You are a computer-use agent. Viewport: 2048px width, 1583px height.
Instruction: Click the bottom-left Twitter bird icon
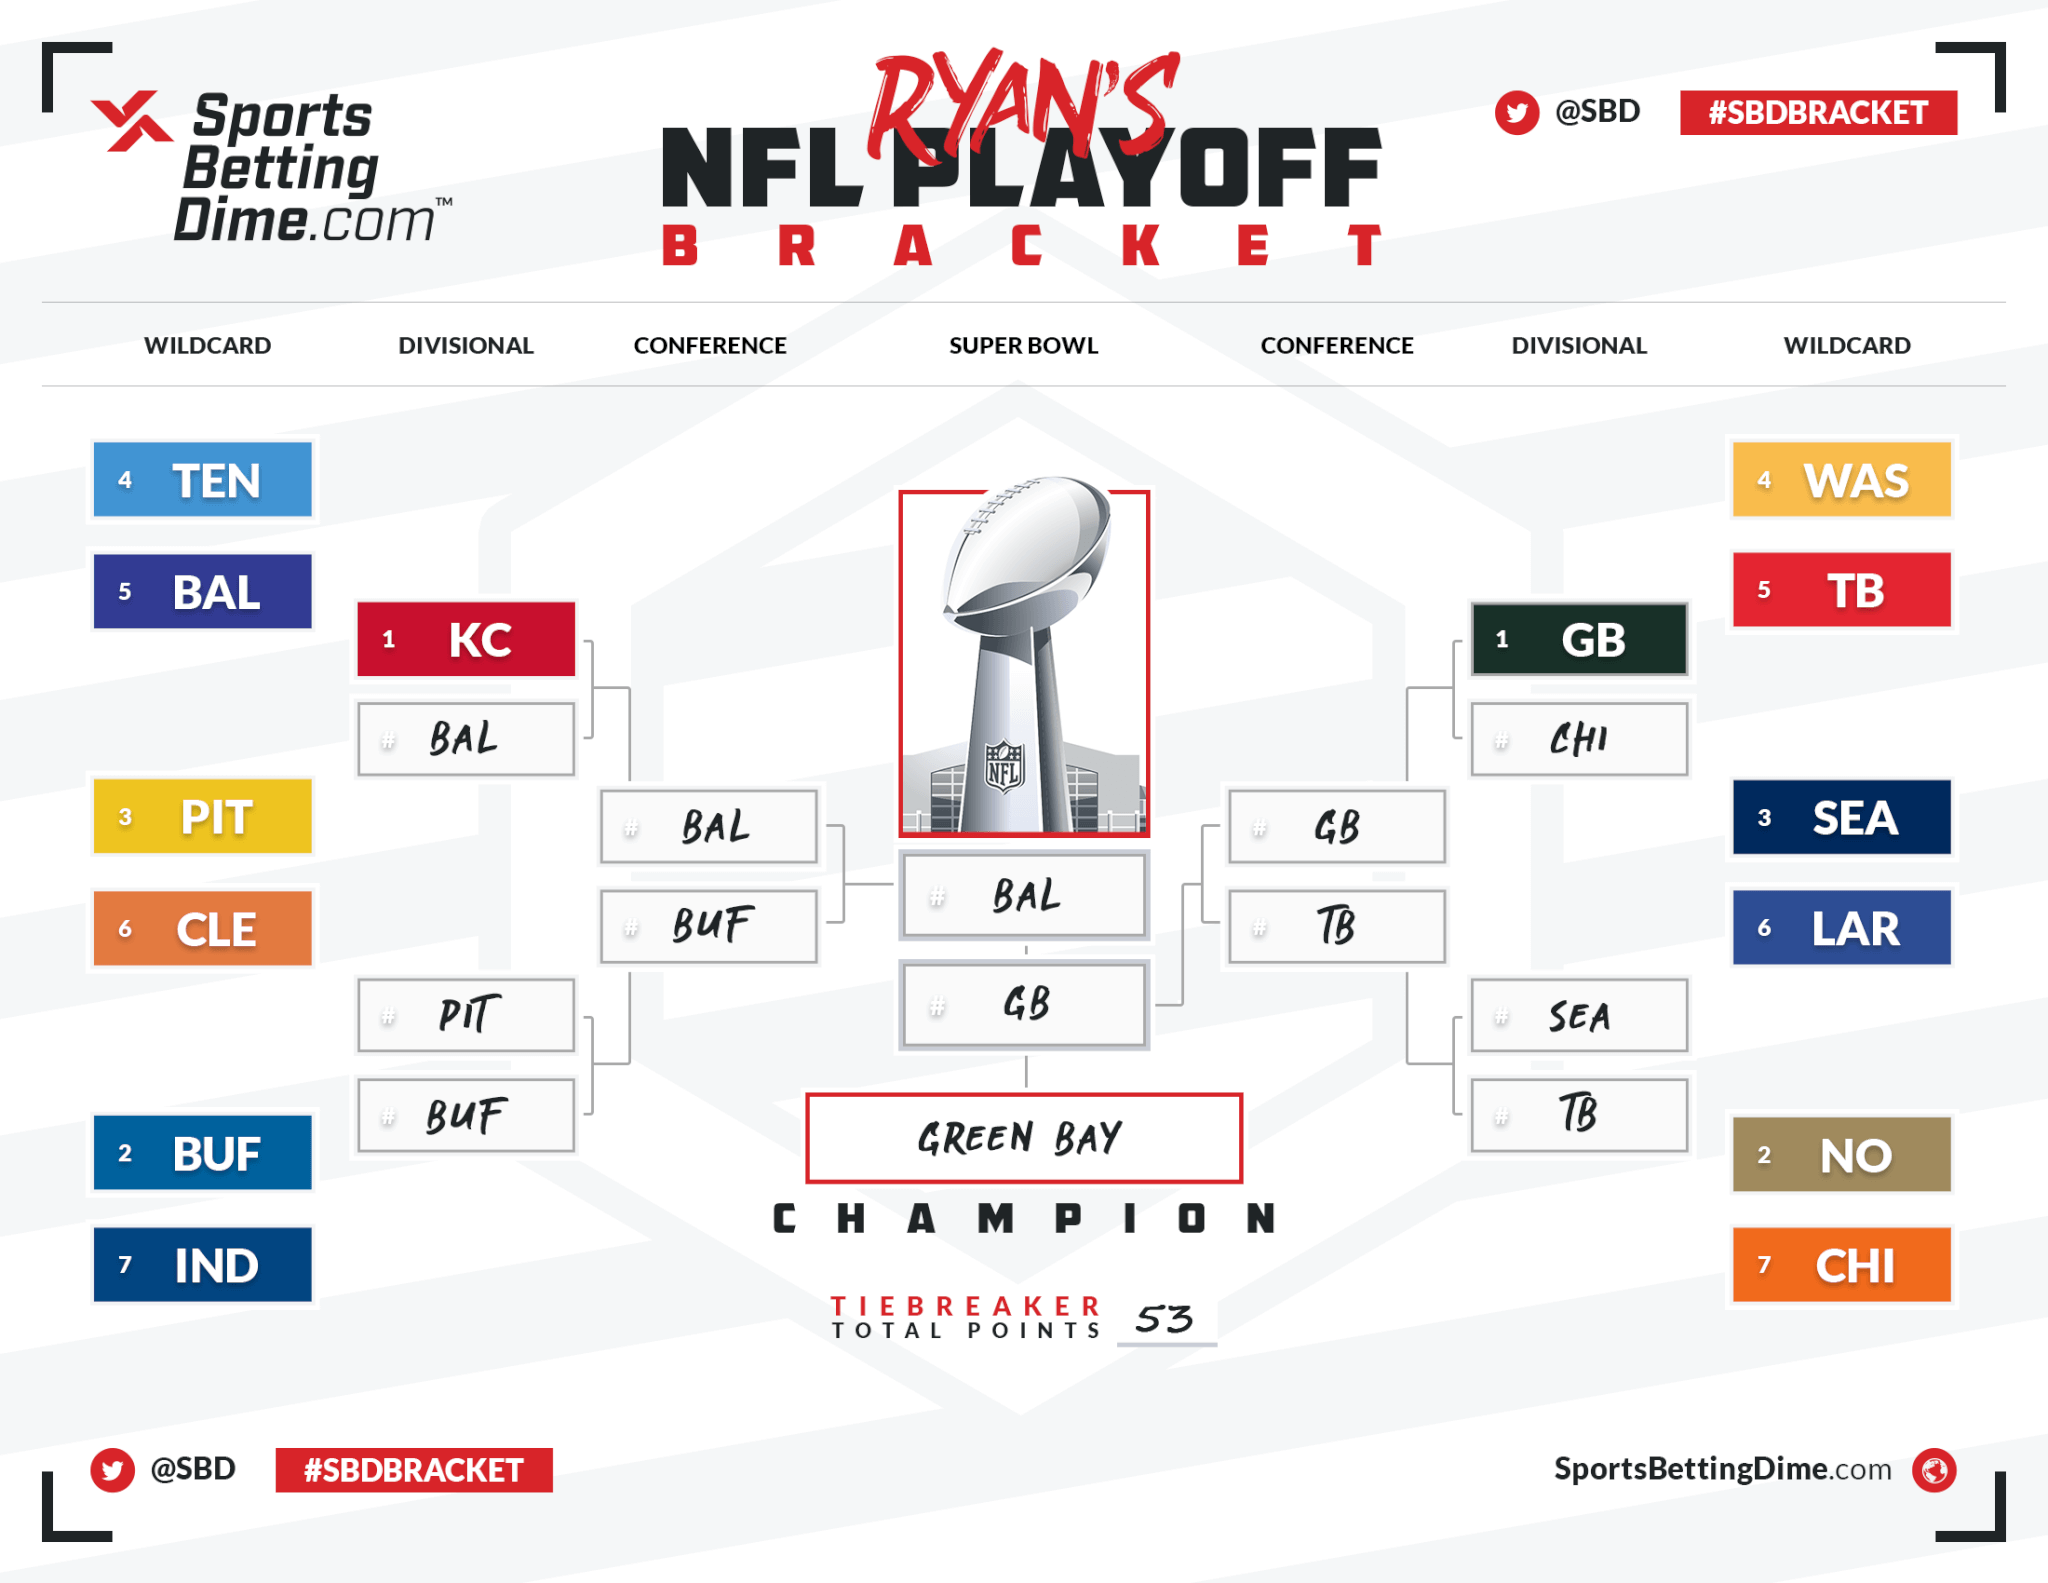112,1470
